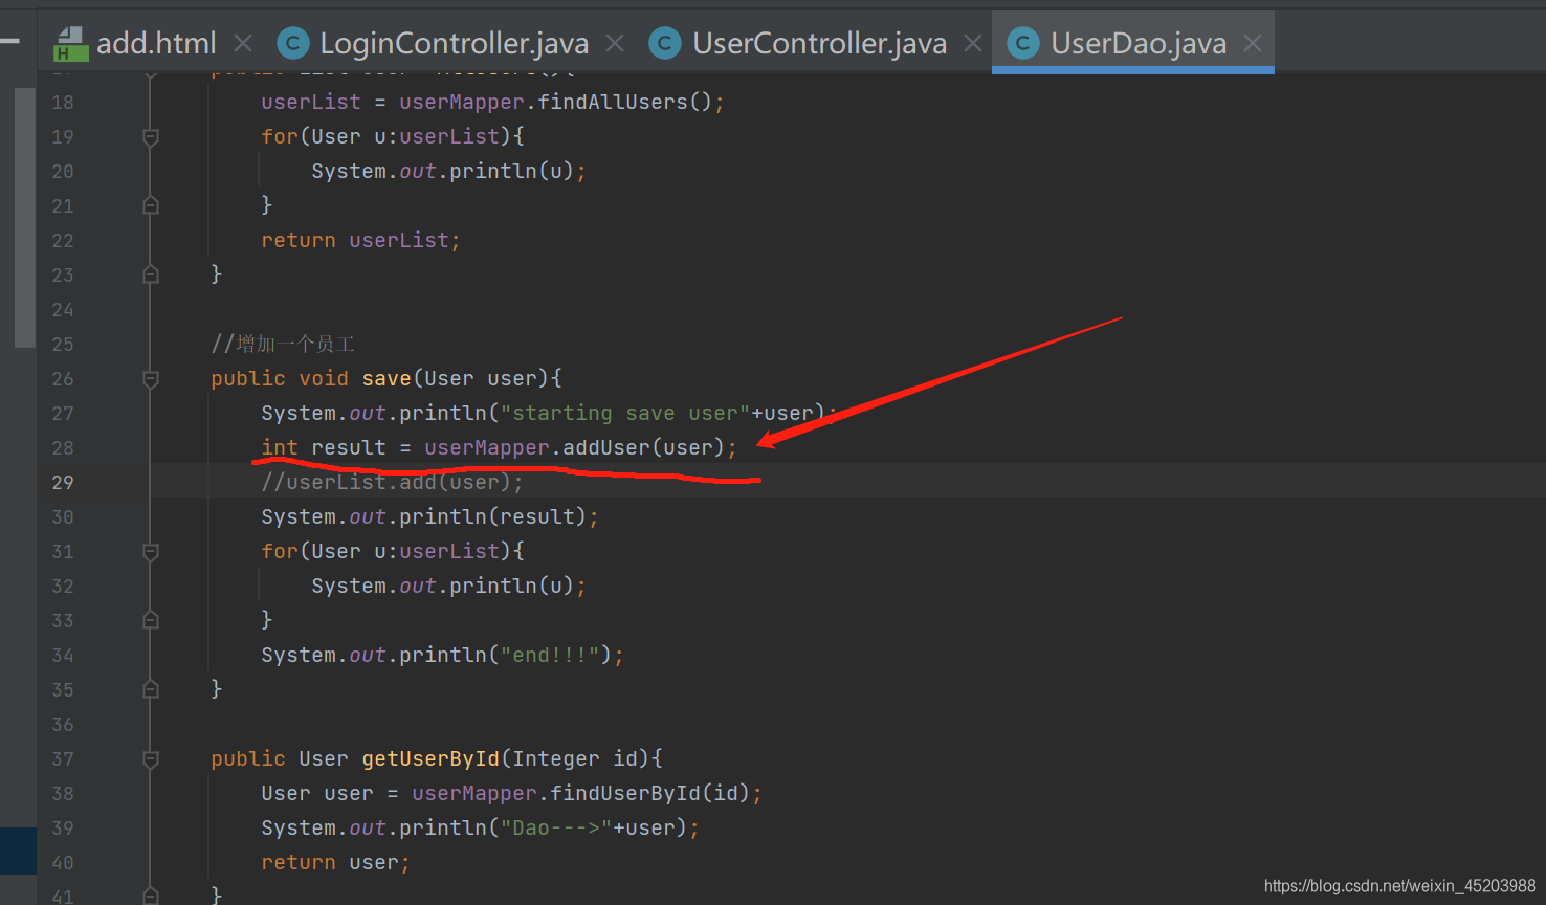
Task: Collapse method end marker at line 23
Action: 151,275
